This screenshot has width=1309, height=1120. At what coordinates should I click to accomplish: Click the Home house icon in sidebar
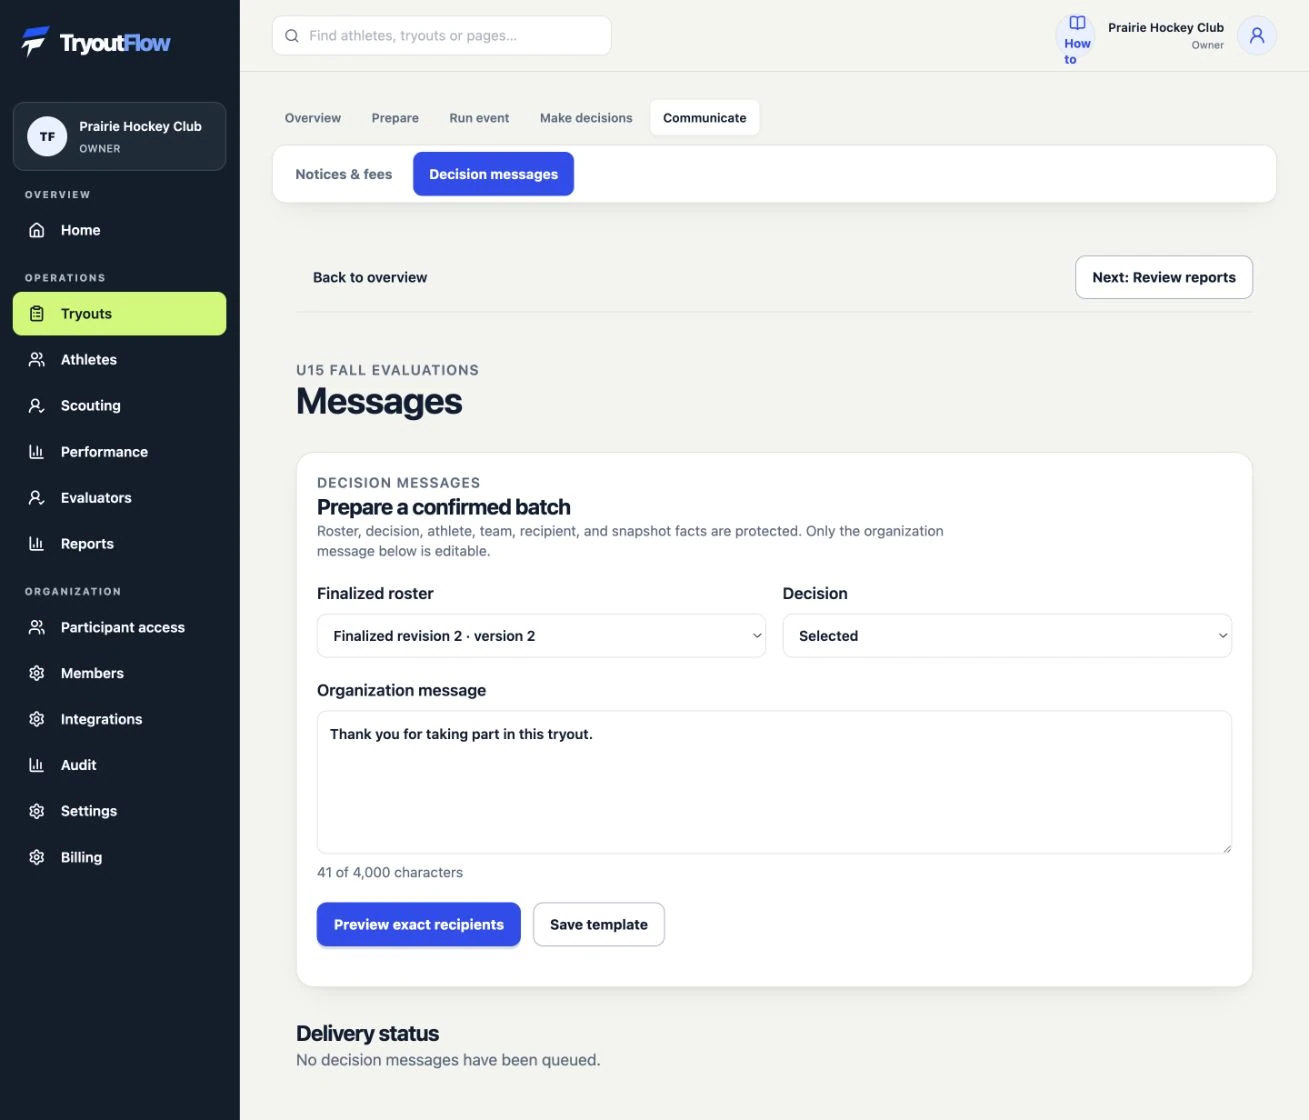click(x=37, y=230)
